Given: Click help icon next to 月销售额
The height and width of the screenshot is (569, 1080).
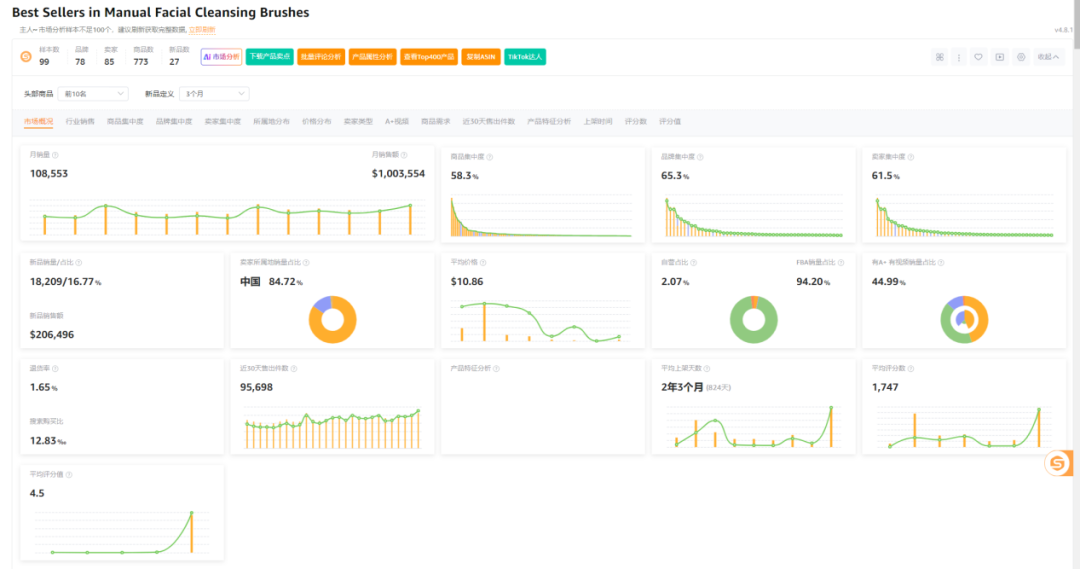Looking at the screenshot, I should 404,155.
